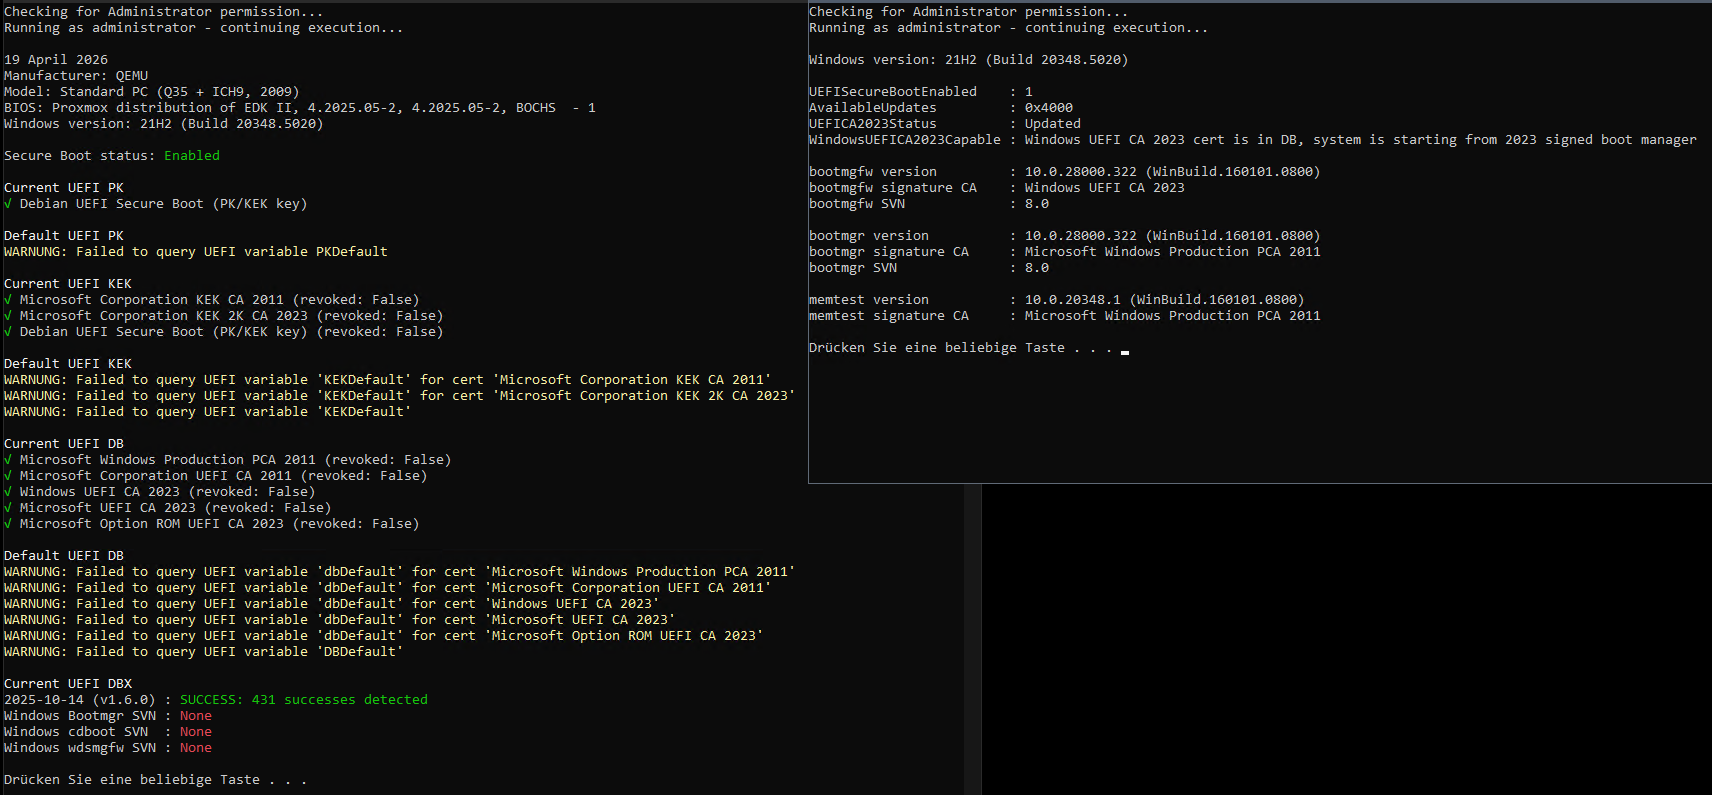Image resolution: width=1712 pixels, height=795 pixels.
Task: Click the 'bootmgr signature CA' line
Action: [1065, 252]
